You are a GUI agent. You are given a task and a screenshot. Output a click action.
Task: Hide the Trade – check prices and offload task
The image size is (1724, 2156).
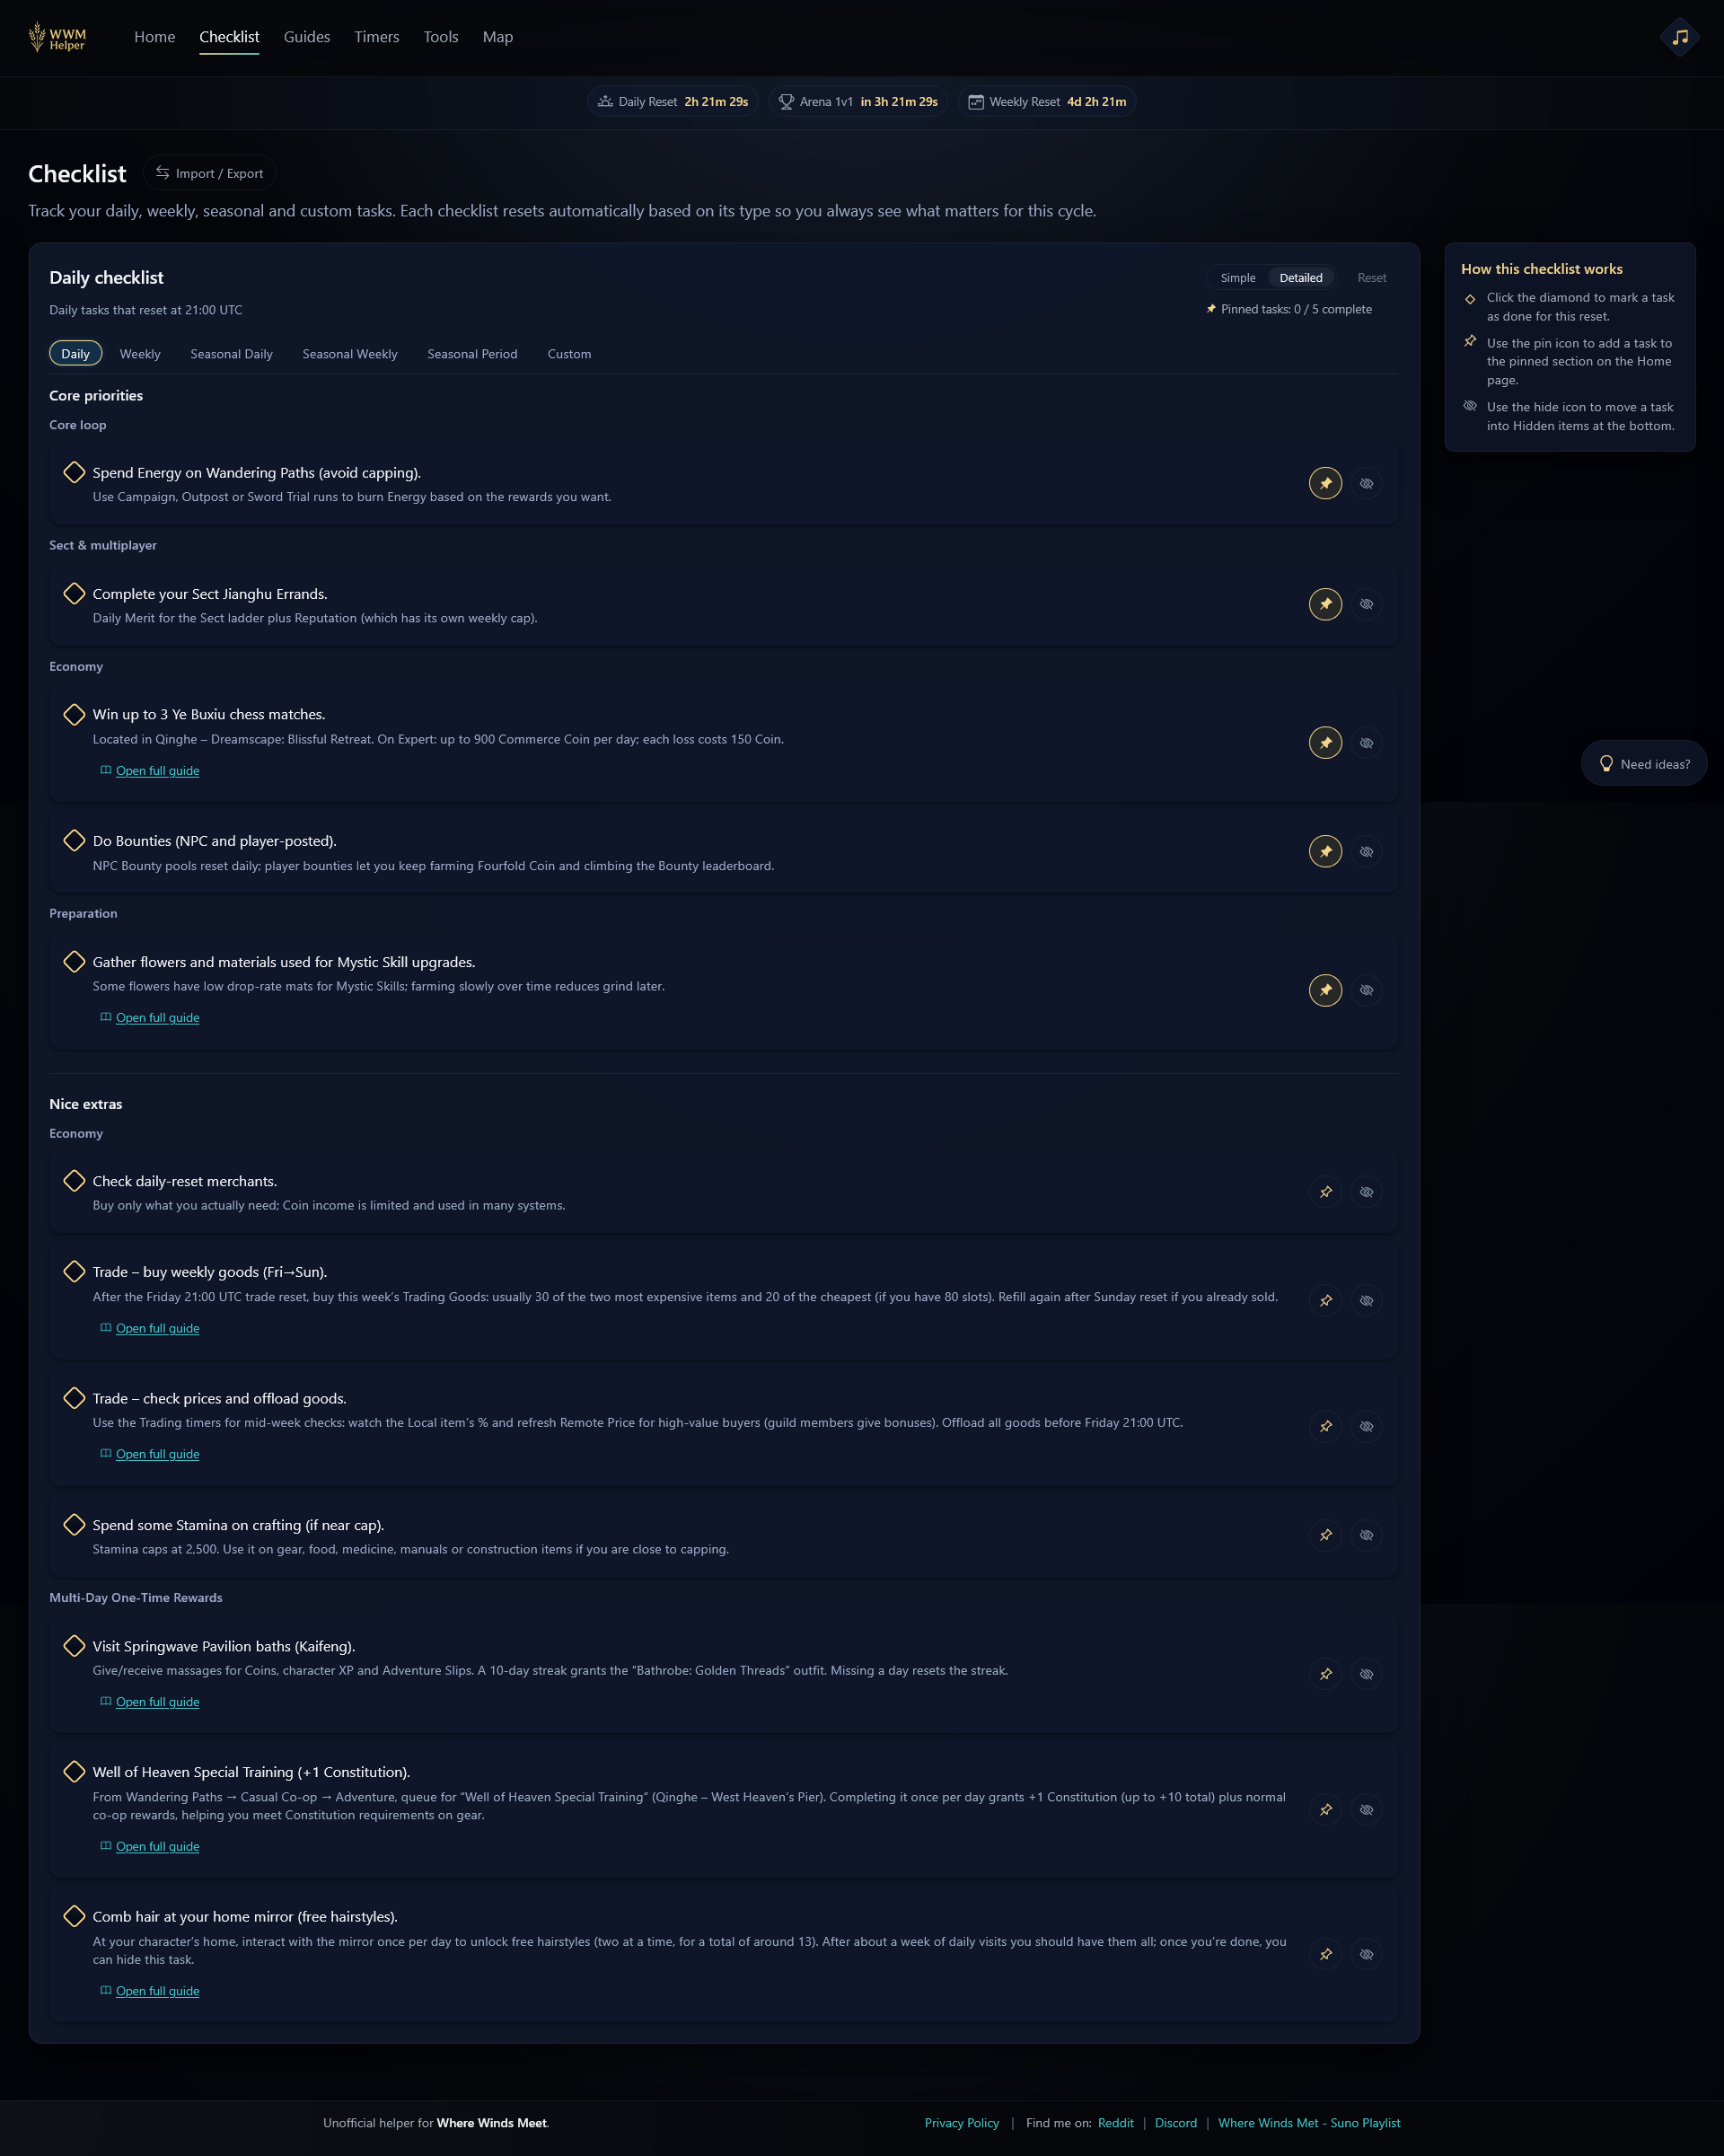(1366, 1426)
